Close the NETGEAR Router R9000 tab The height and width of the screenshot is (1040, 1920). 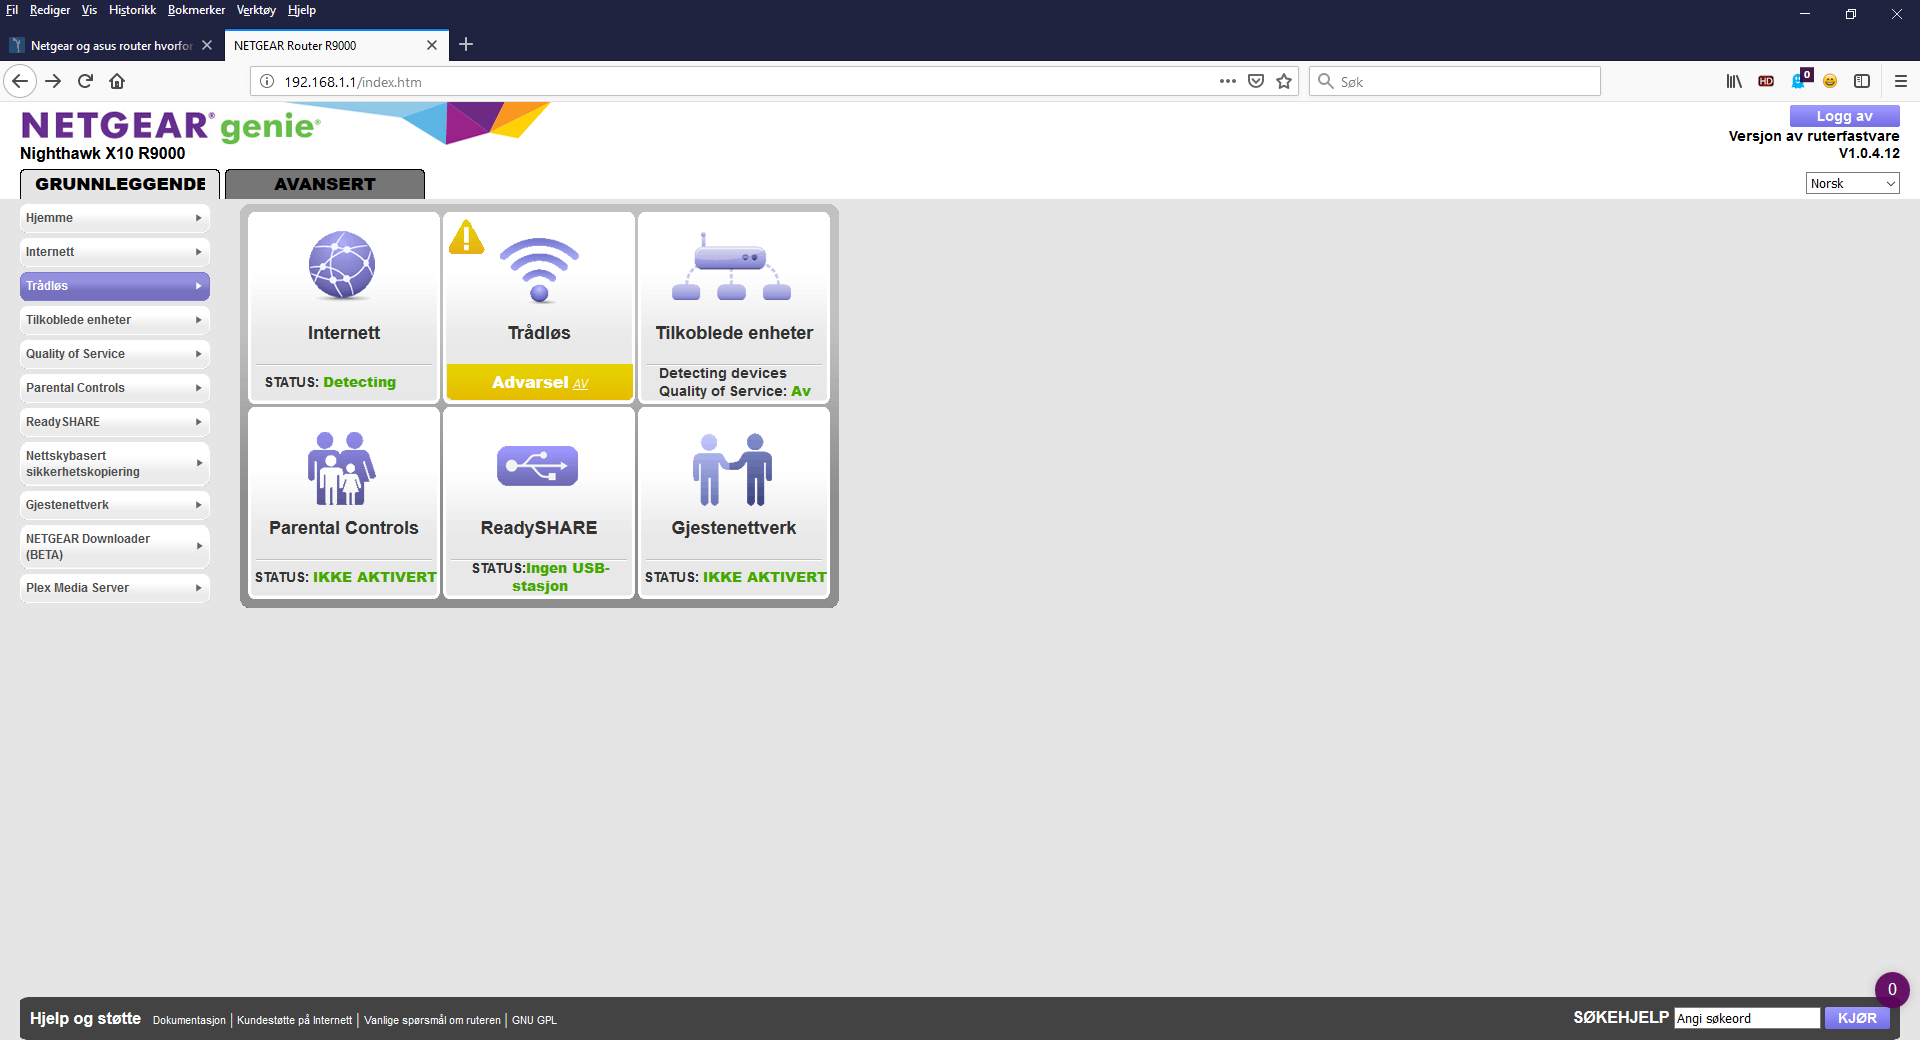[432, 45]
